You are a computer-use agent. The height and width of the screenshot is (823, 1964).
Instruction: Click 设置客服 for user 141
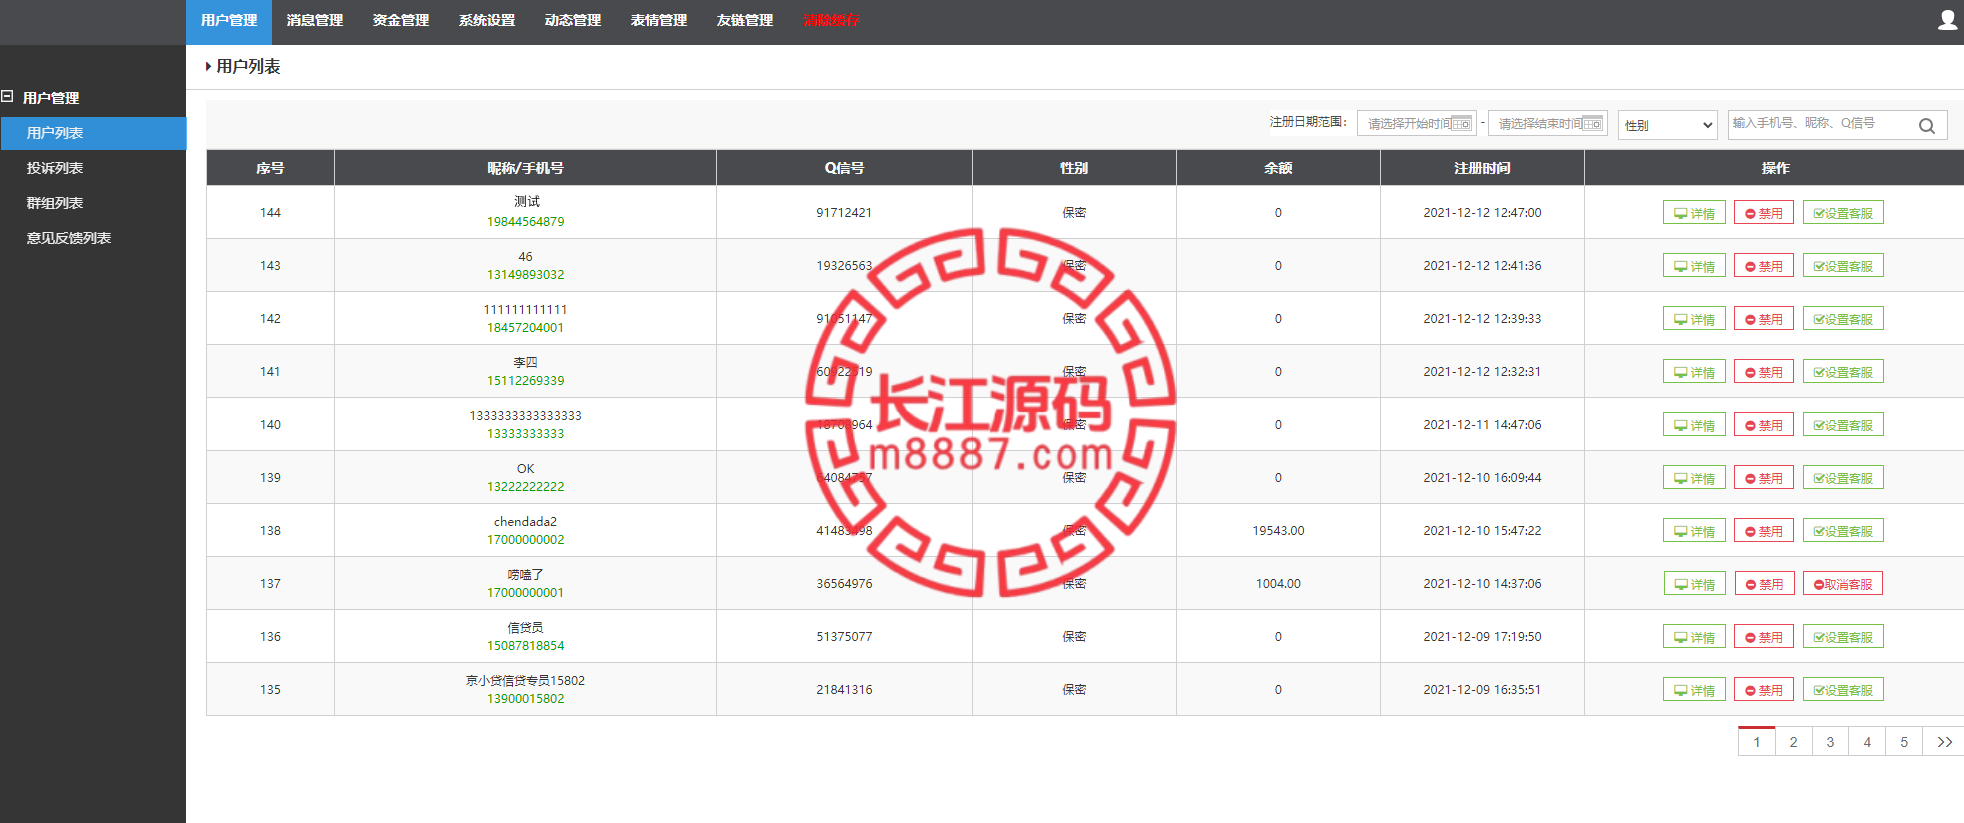1843,372
